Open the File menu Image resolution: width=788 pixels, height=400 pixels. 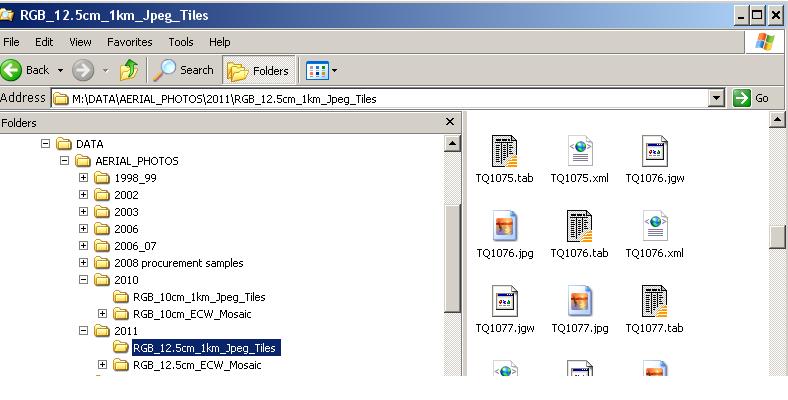[11, 42]
